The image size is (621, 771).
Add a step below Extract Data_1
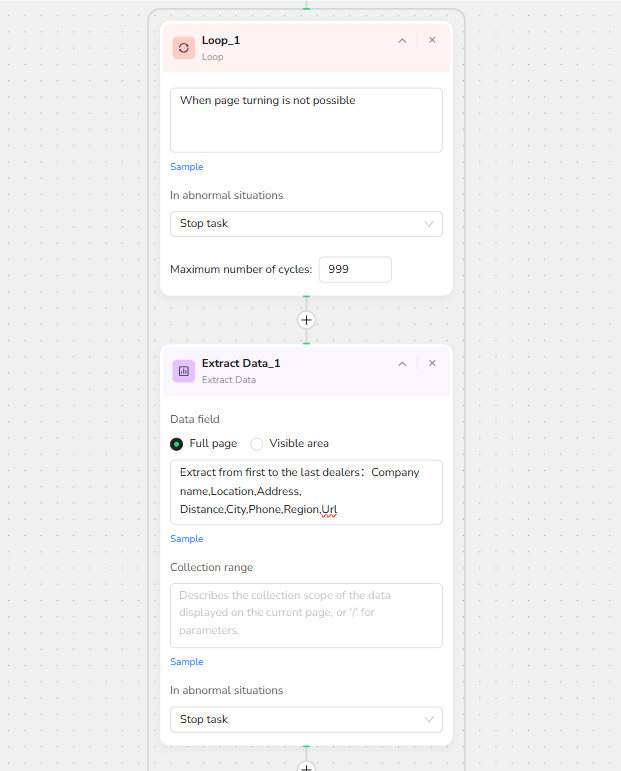[306, 766]
